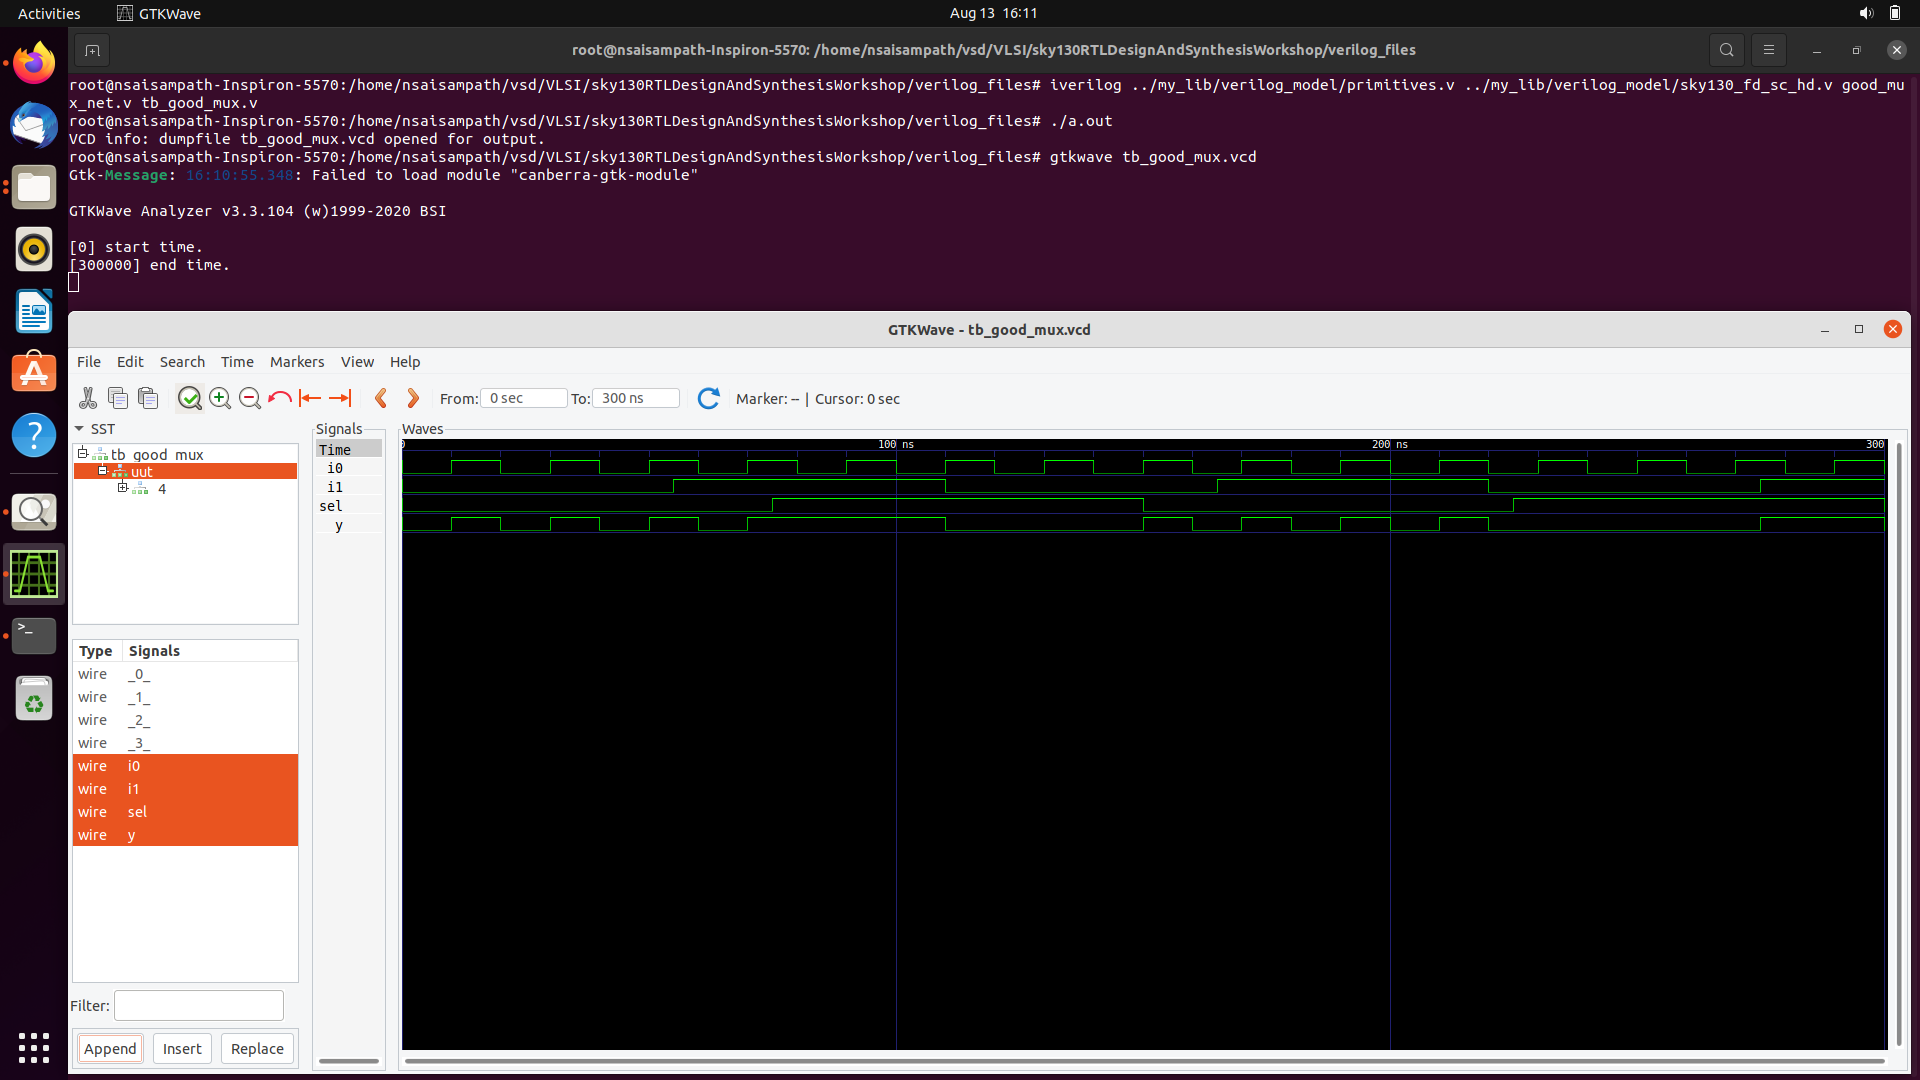Click the Zoom Out magnifier icon
1920x1080 pixels.
coord(250,398)
